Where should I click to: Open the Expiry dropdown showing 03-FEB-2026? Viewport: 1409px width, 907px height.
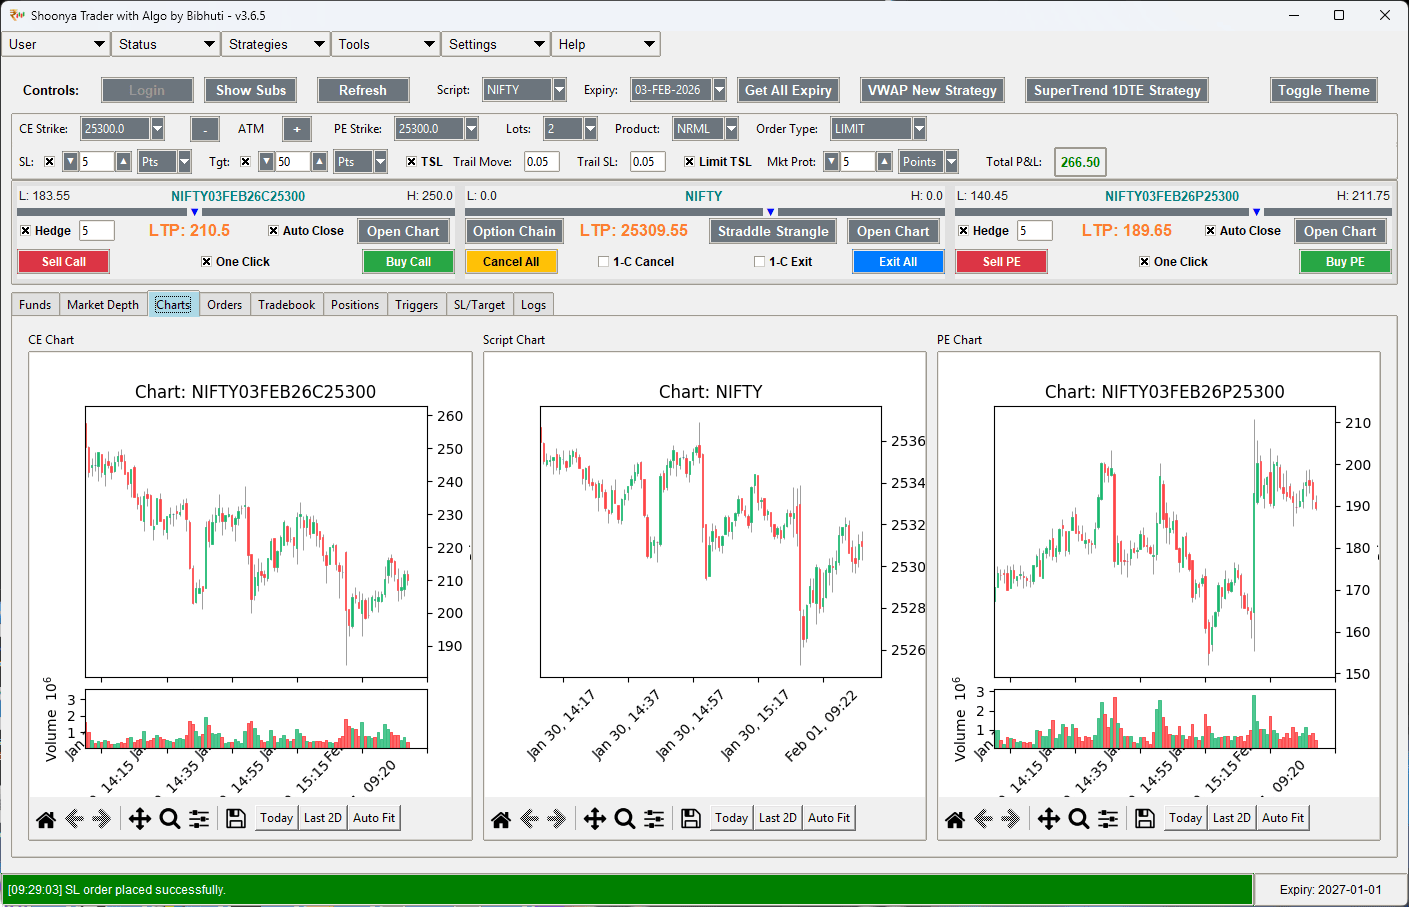coord(718,89)
